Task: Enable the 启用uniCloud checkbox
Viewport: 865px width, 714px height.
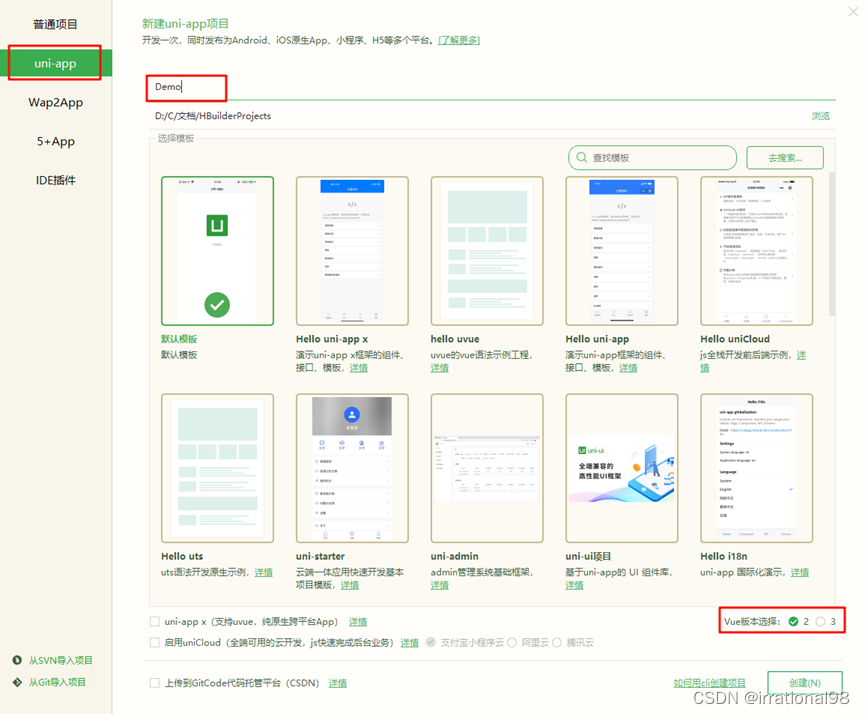Action: [155, 642]
